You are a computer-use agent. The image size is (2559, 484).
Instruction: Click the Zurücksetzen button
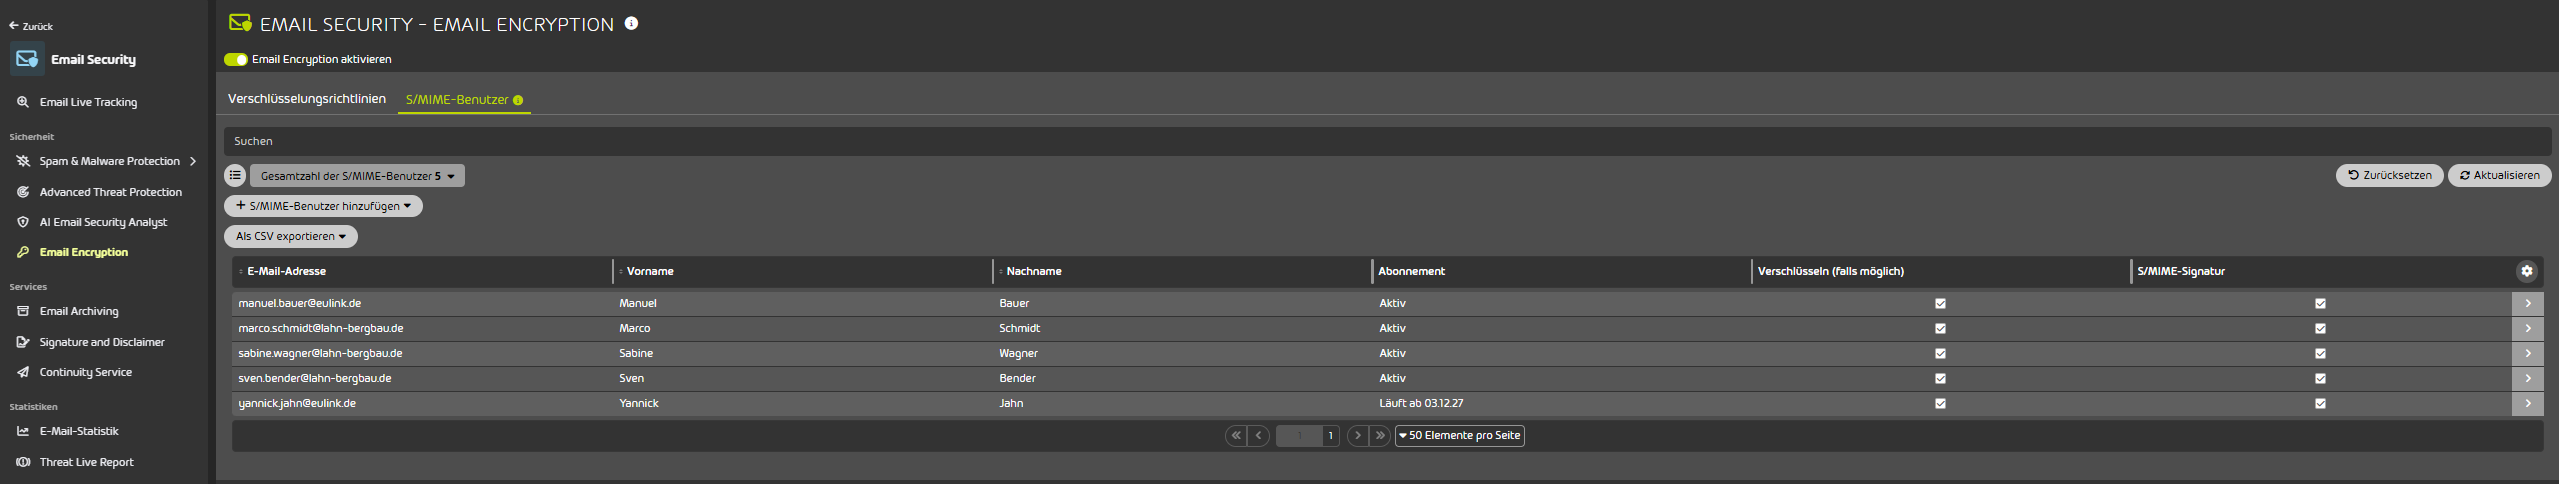2389,176
